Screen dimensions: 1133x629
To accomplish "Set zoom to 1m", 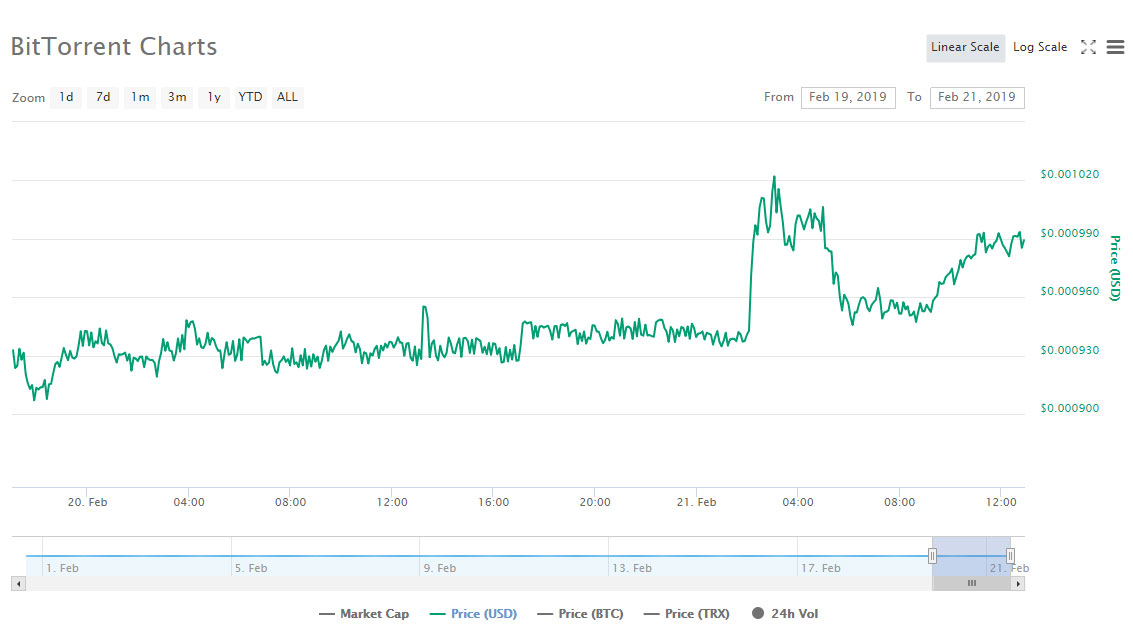I will [x=140, y=97].
